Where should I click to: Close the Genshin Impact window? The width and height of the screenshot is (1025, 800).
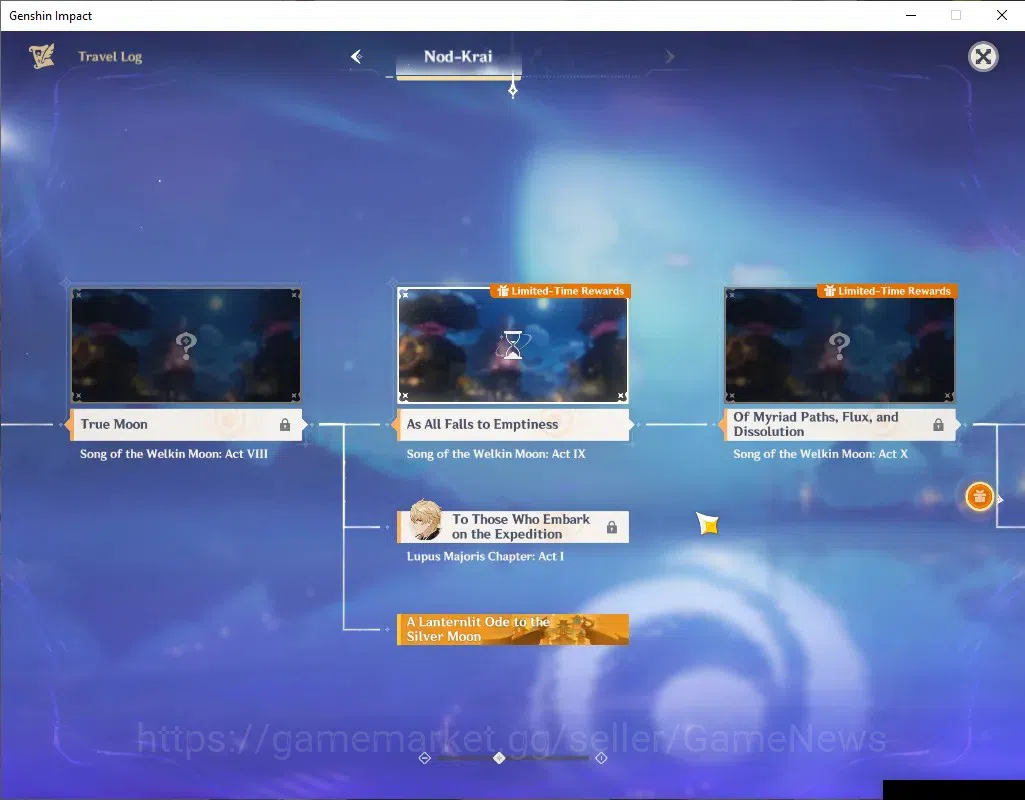pos(1001,15)
